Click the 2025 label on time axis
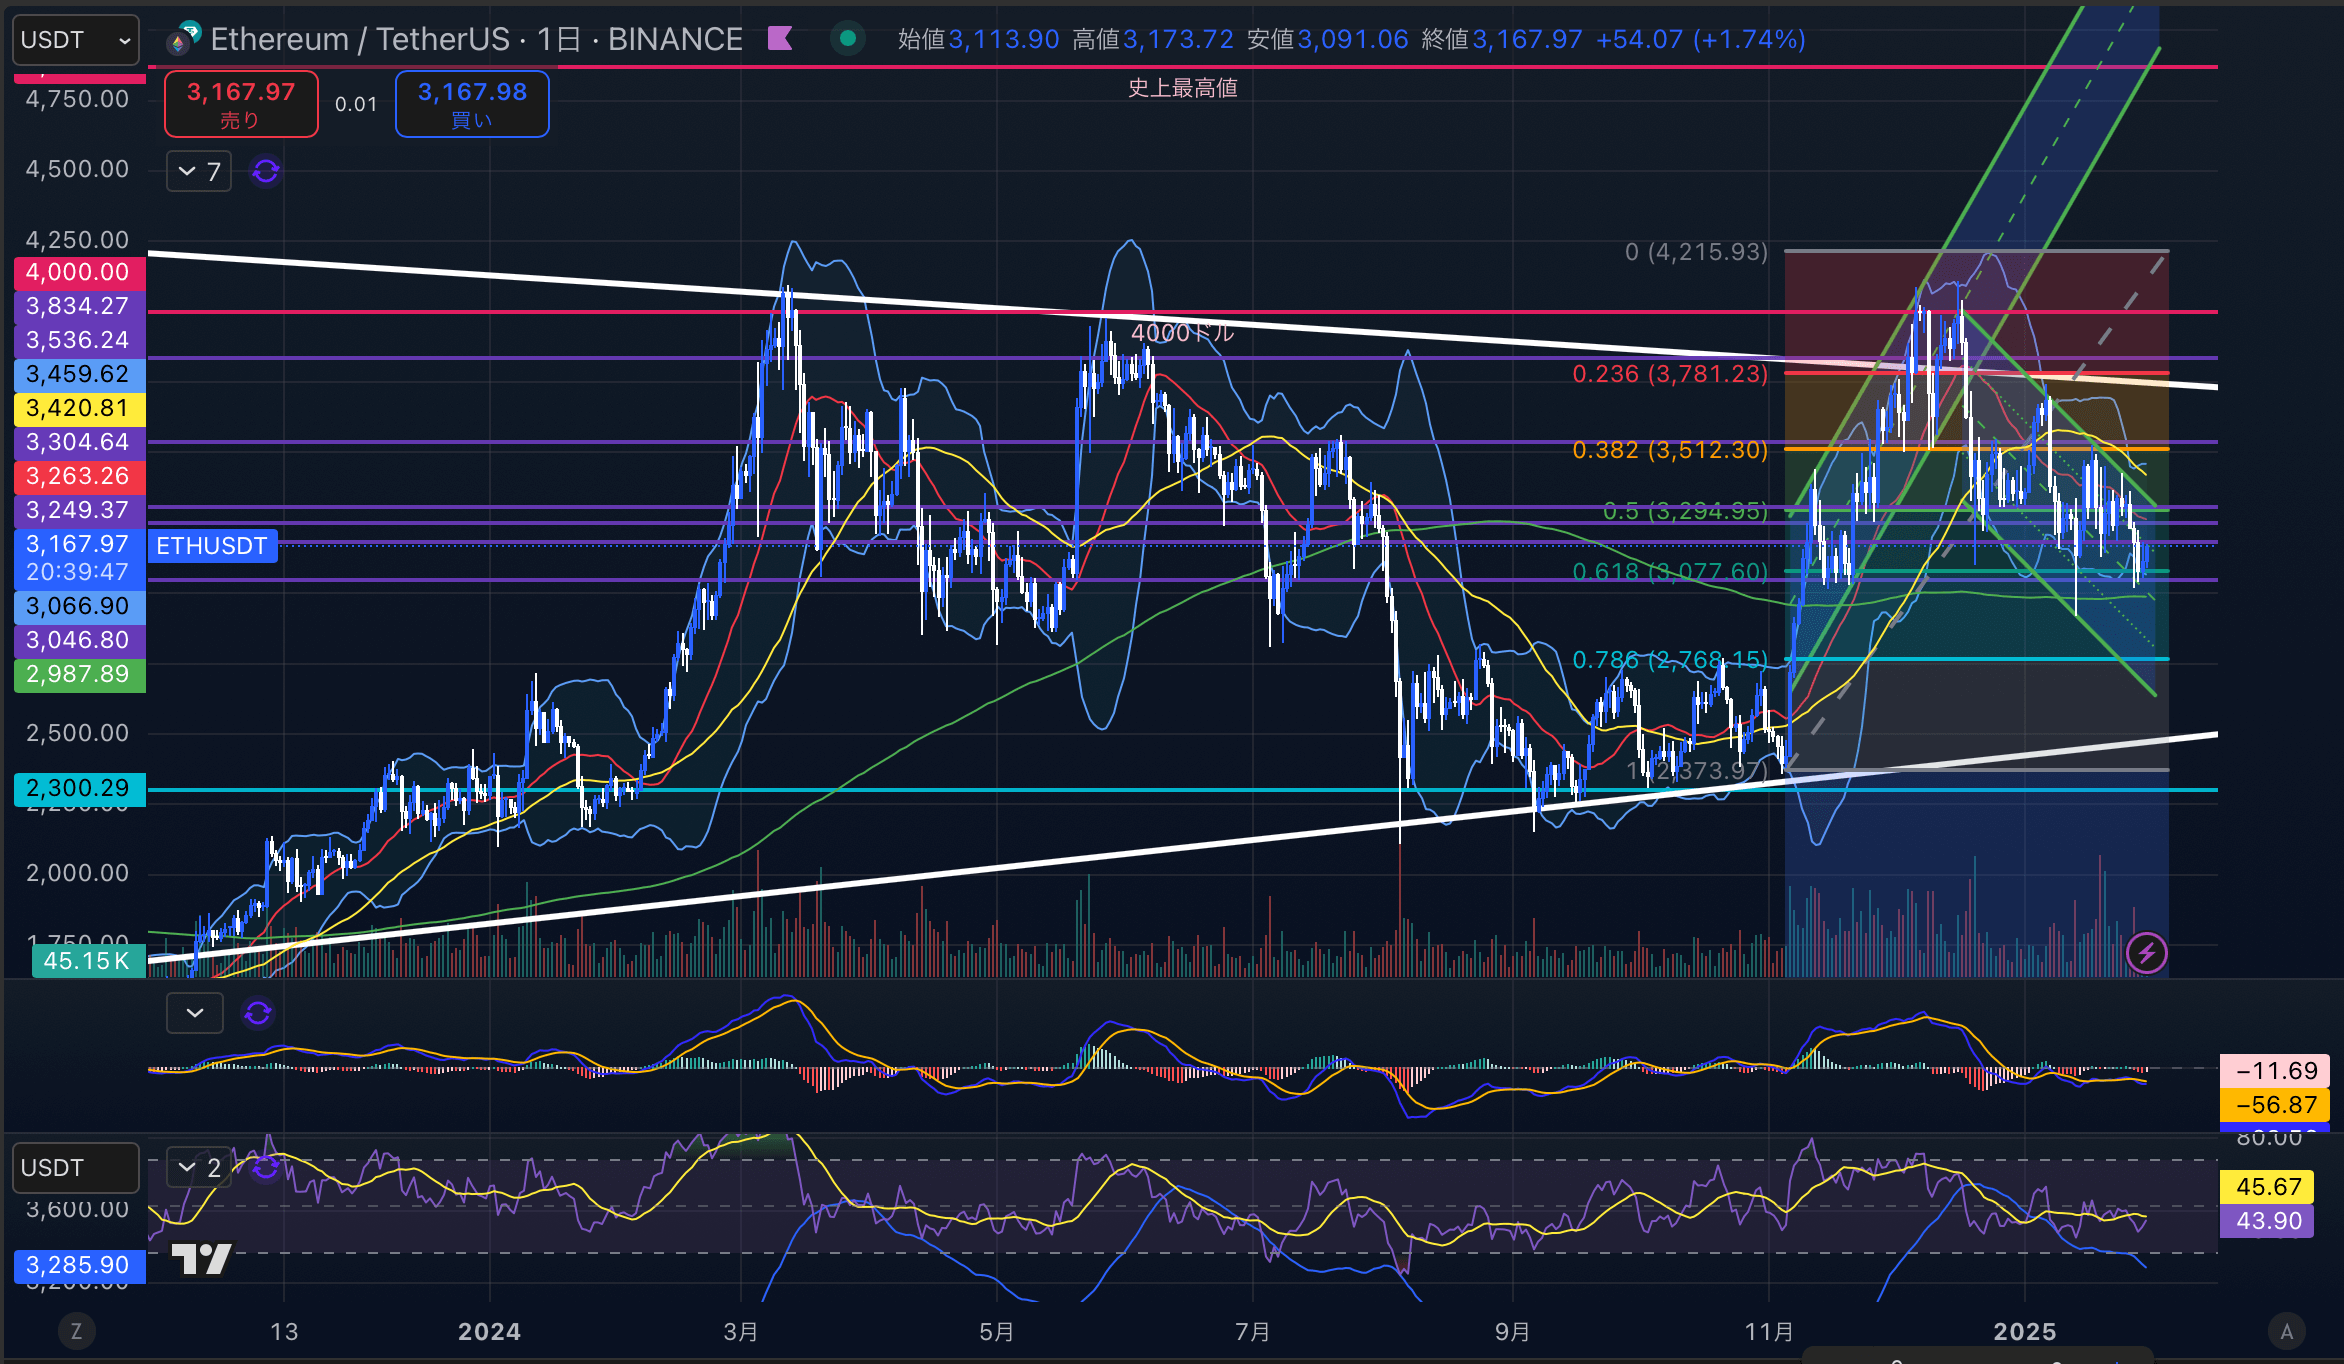Screen dimensions: 2344x1364 tap(2025, 1332)
